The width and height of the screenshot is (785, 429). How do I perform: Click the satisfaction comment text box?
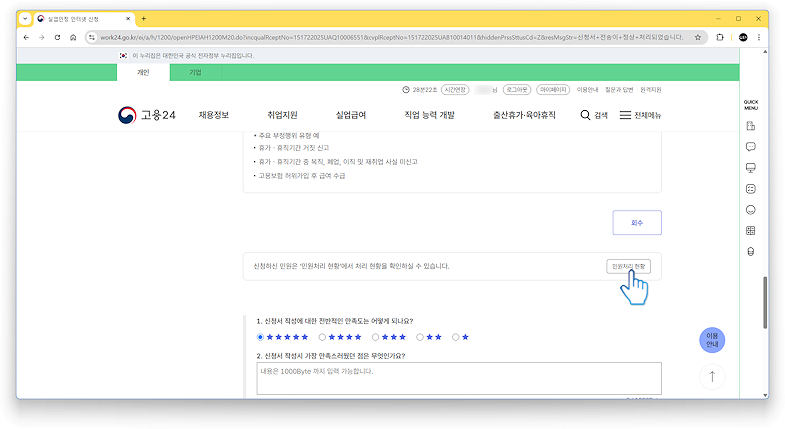(x=459, y=378)
